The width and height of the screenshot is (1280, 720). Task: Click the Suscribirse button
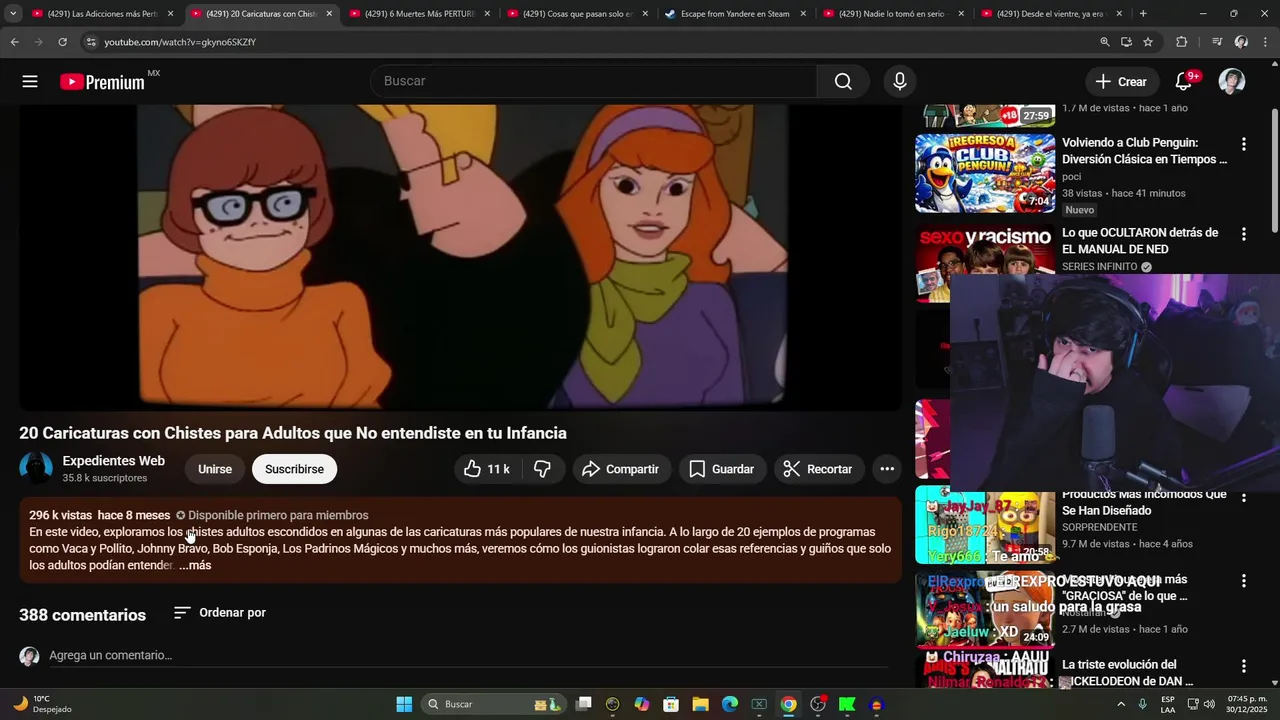[294, 469]
